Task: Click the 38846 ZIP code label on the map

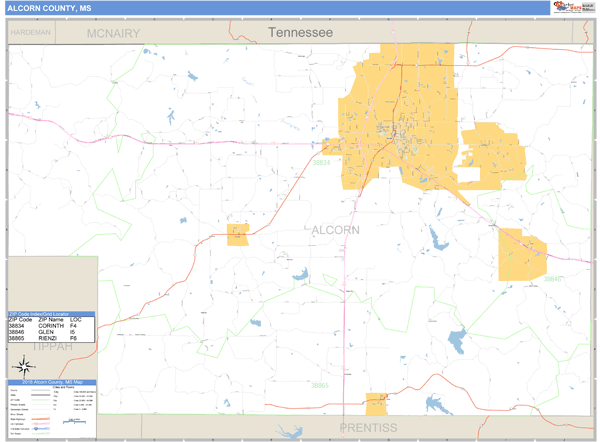Action: [x=552, y=279]
